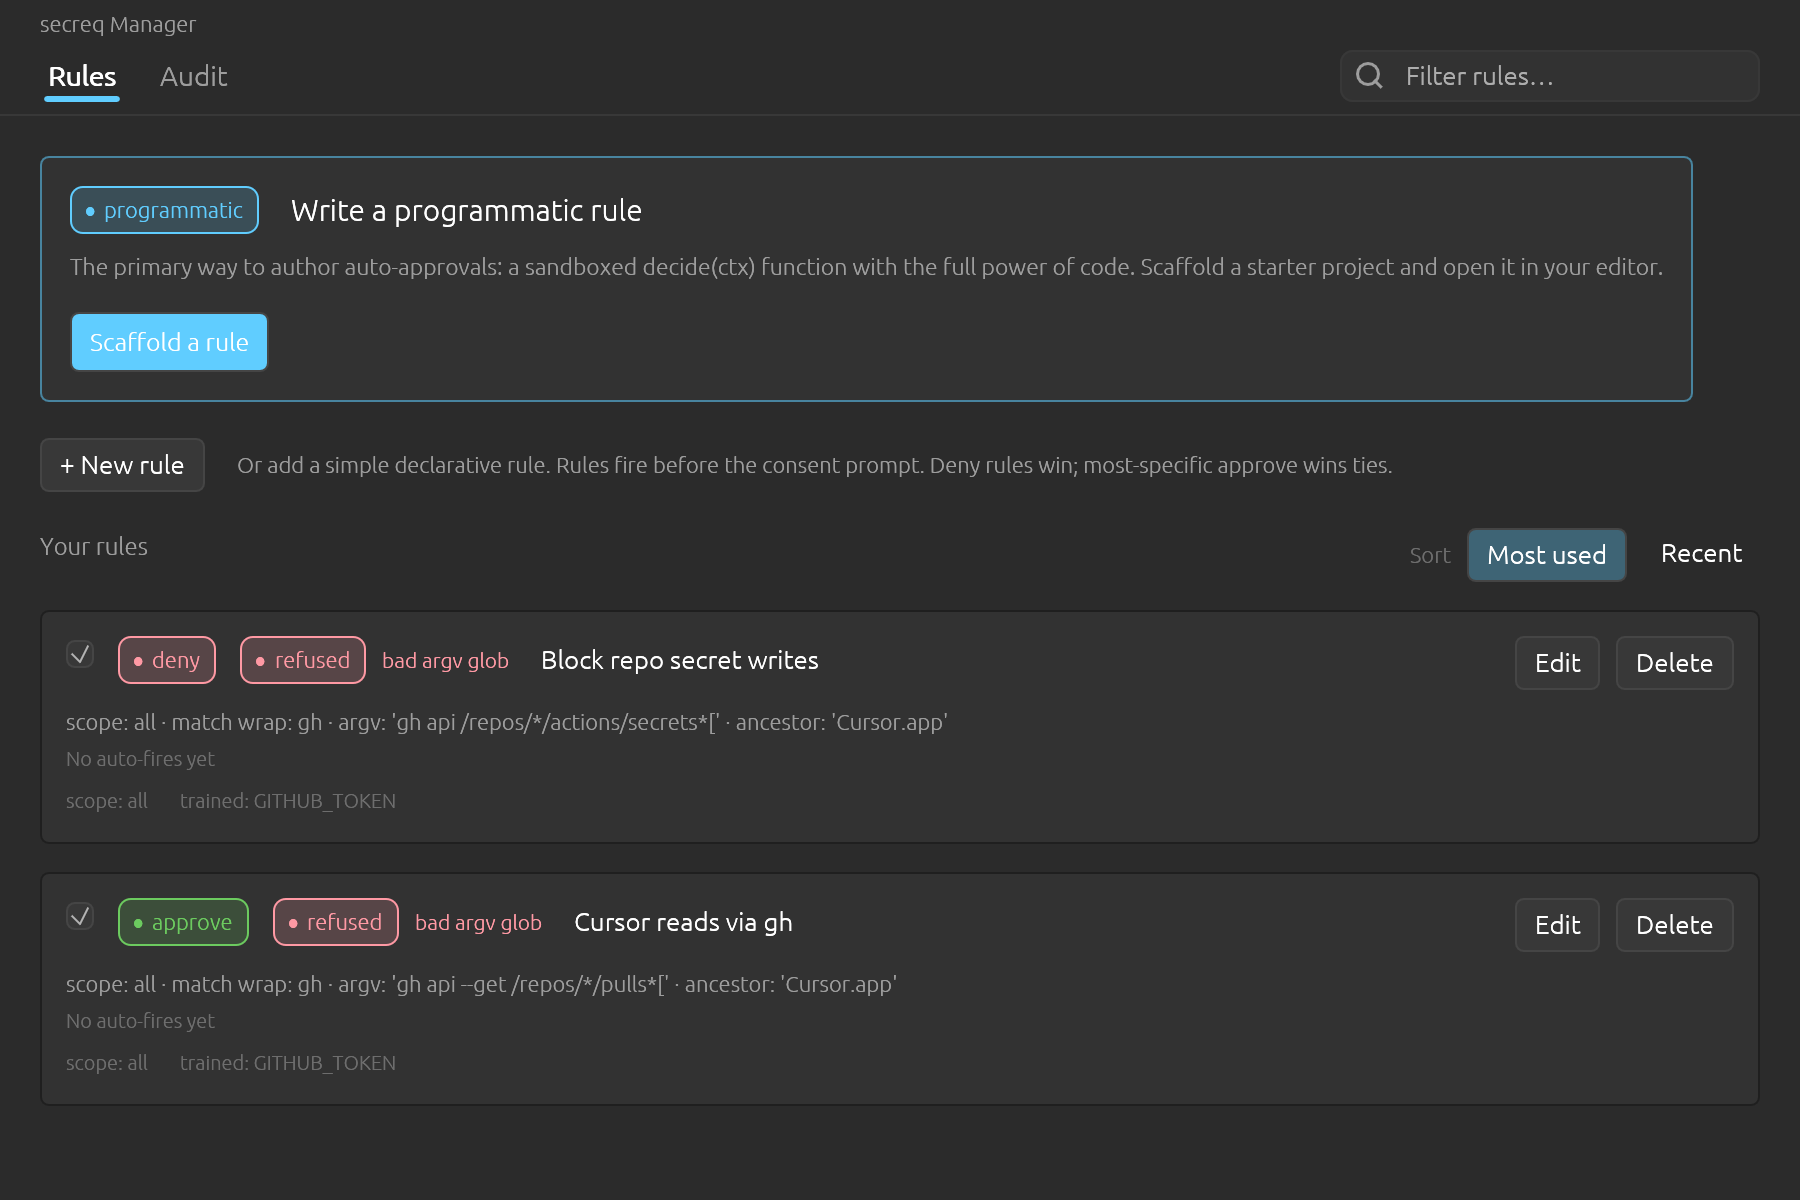
Task: Sort rules by Most used
Action: tap(1546, 555)
